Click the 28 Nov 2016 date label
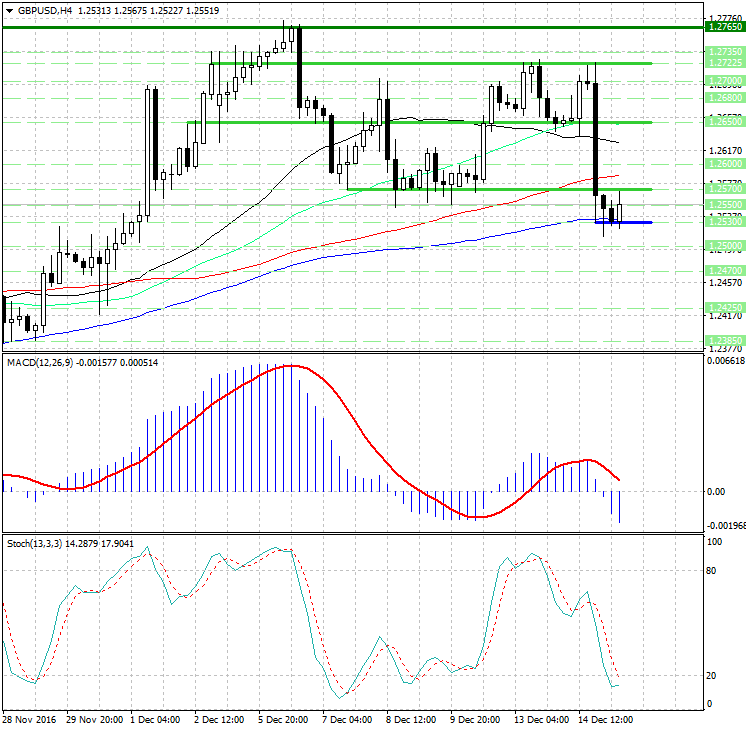 27,719
